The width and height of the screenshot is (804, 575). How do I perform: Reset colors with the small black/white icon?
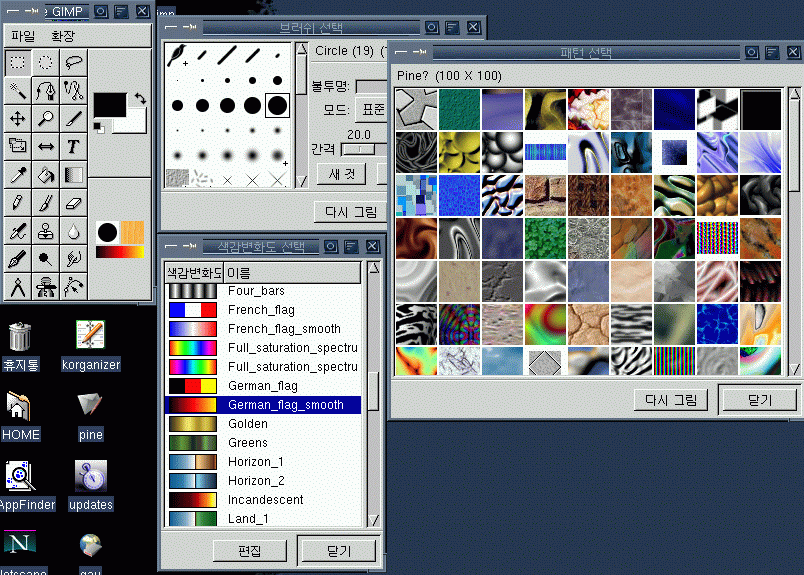pyautogui.click(x=99, y=127)
